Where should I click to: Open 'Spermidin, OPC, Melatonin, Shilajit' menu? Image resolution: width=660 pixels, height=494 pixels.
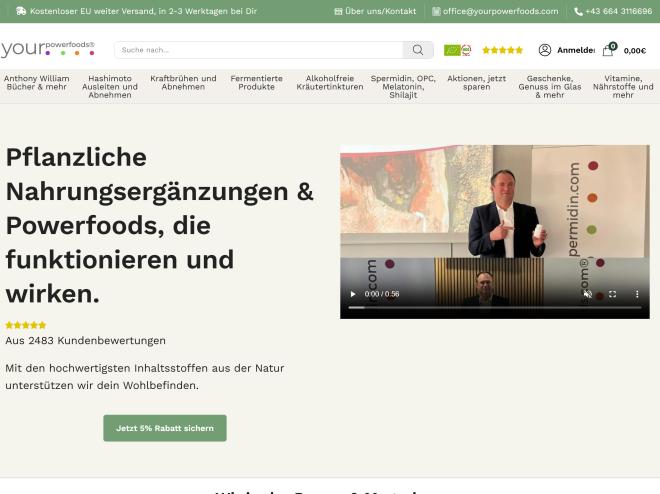point(403,87)
